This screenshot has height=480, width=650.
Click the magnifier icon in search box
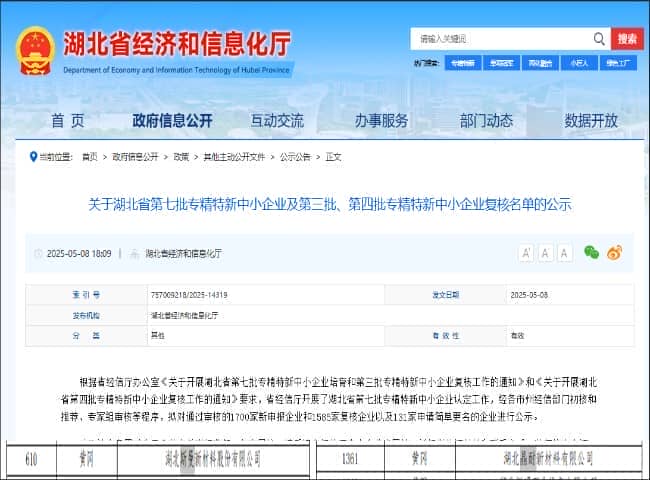[x=599, y=39]
